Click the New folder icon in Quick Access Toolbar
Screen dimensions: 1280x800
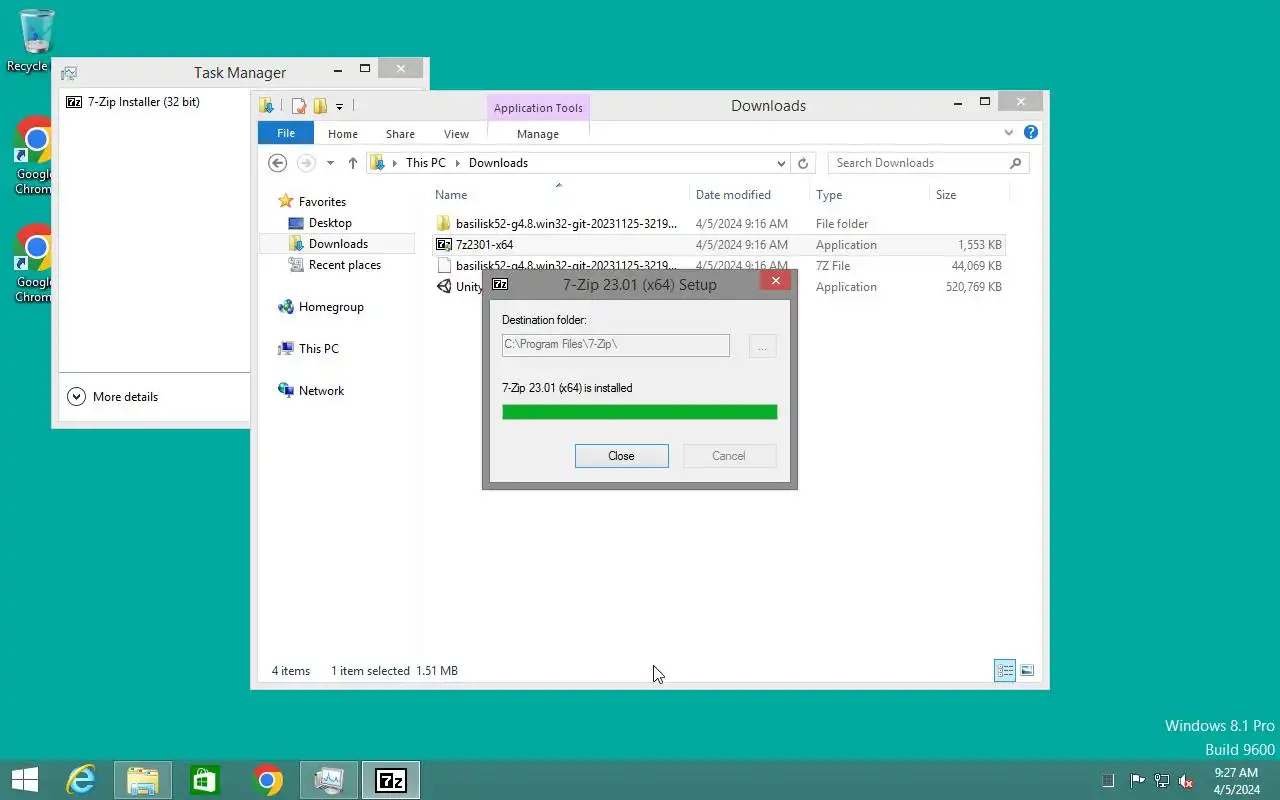pyautogui.click(x=320, y=106)
